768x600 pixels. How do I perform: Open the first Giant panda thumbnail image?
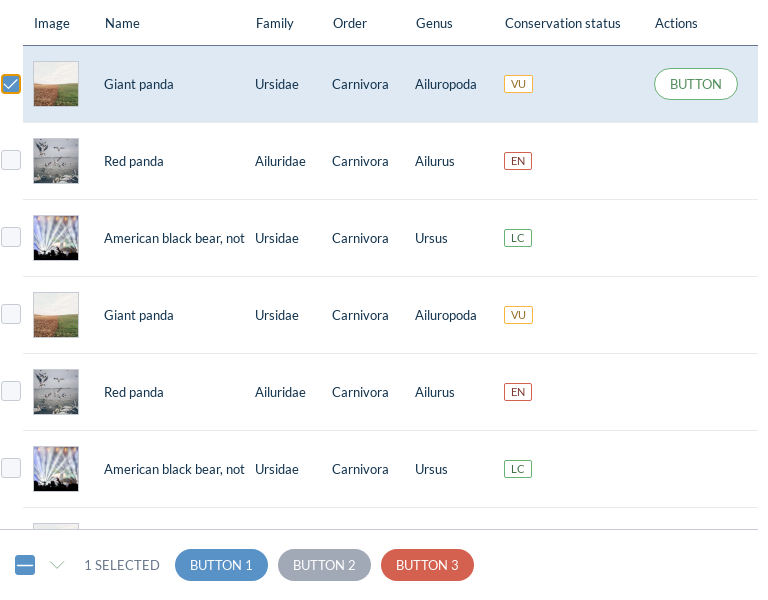(56, 84)
